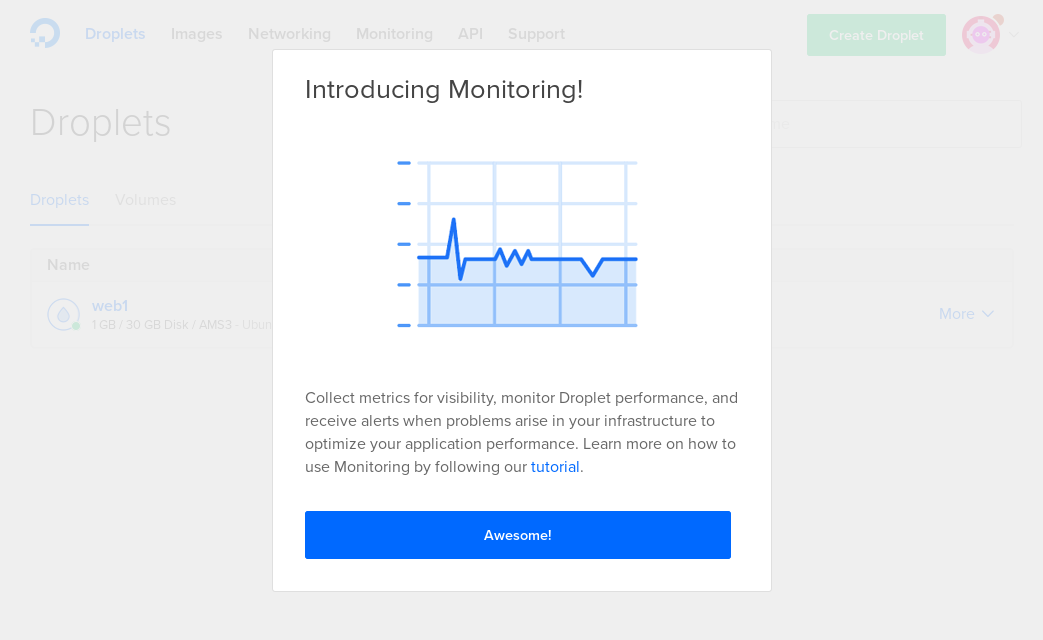The height and width of the screenshot is (640, 1043).
Task: Follow the tutorial link
Action: (555, 467)
